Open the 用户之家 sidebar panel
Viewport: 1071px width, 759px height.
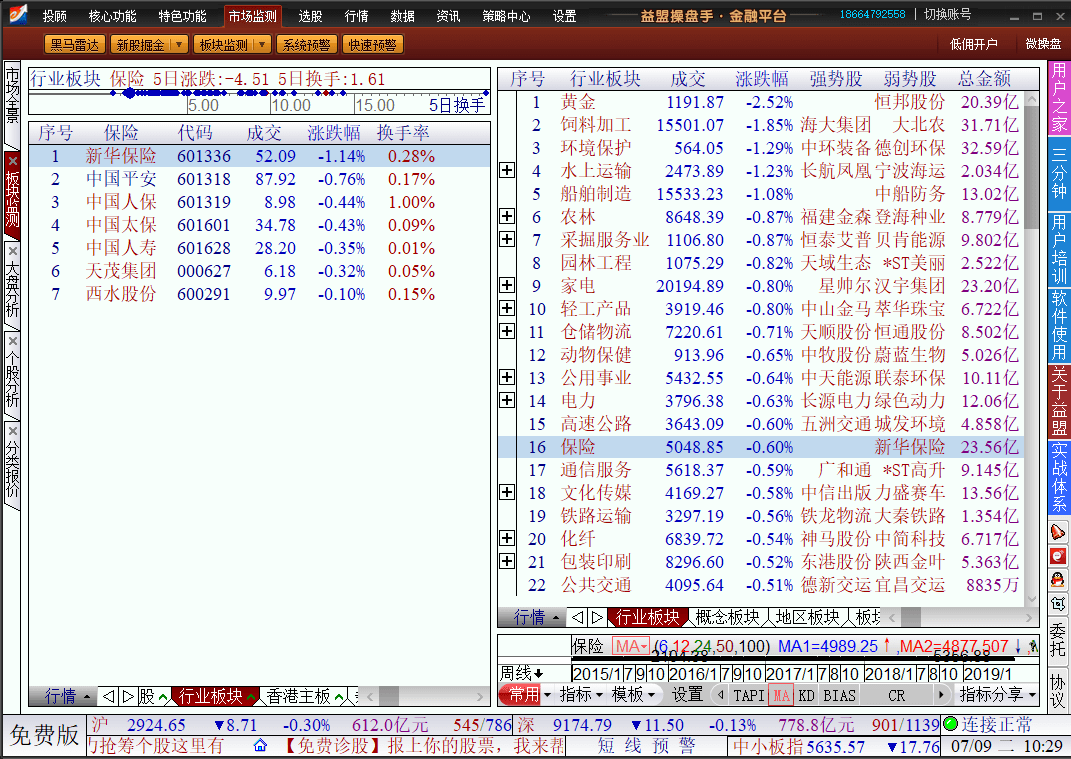click(1058, 98)
